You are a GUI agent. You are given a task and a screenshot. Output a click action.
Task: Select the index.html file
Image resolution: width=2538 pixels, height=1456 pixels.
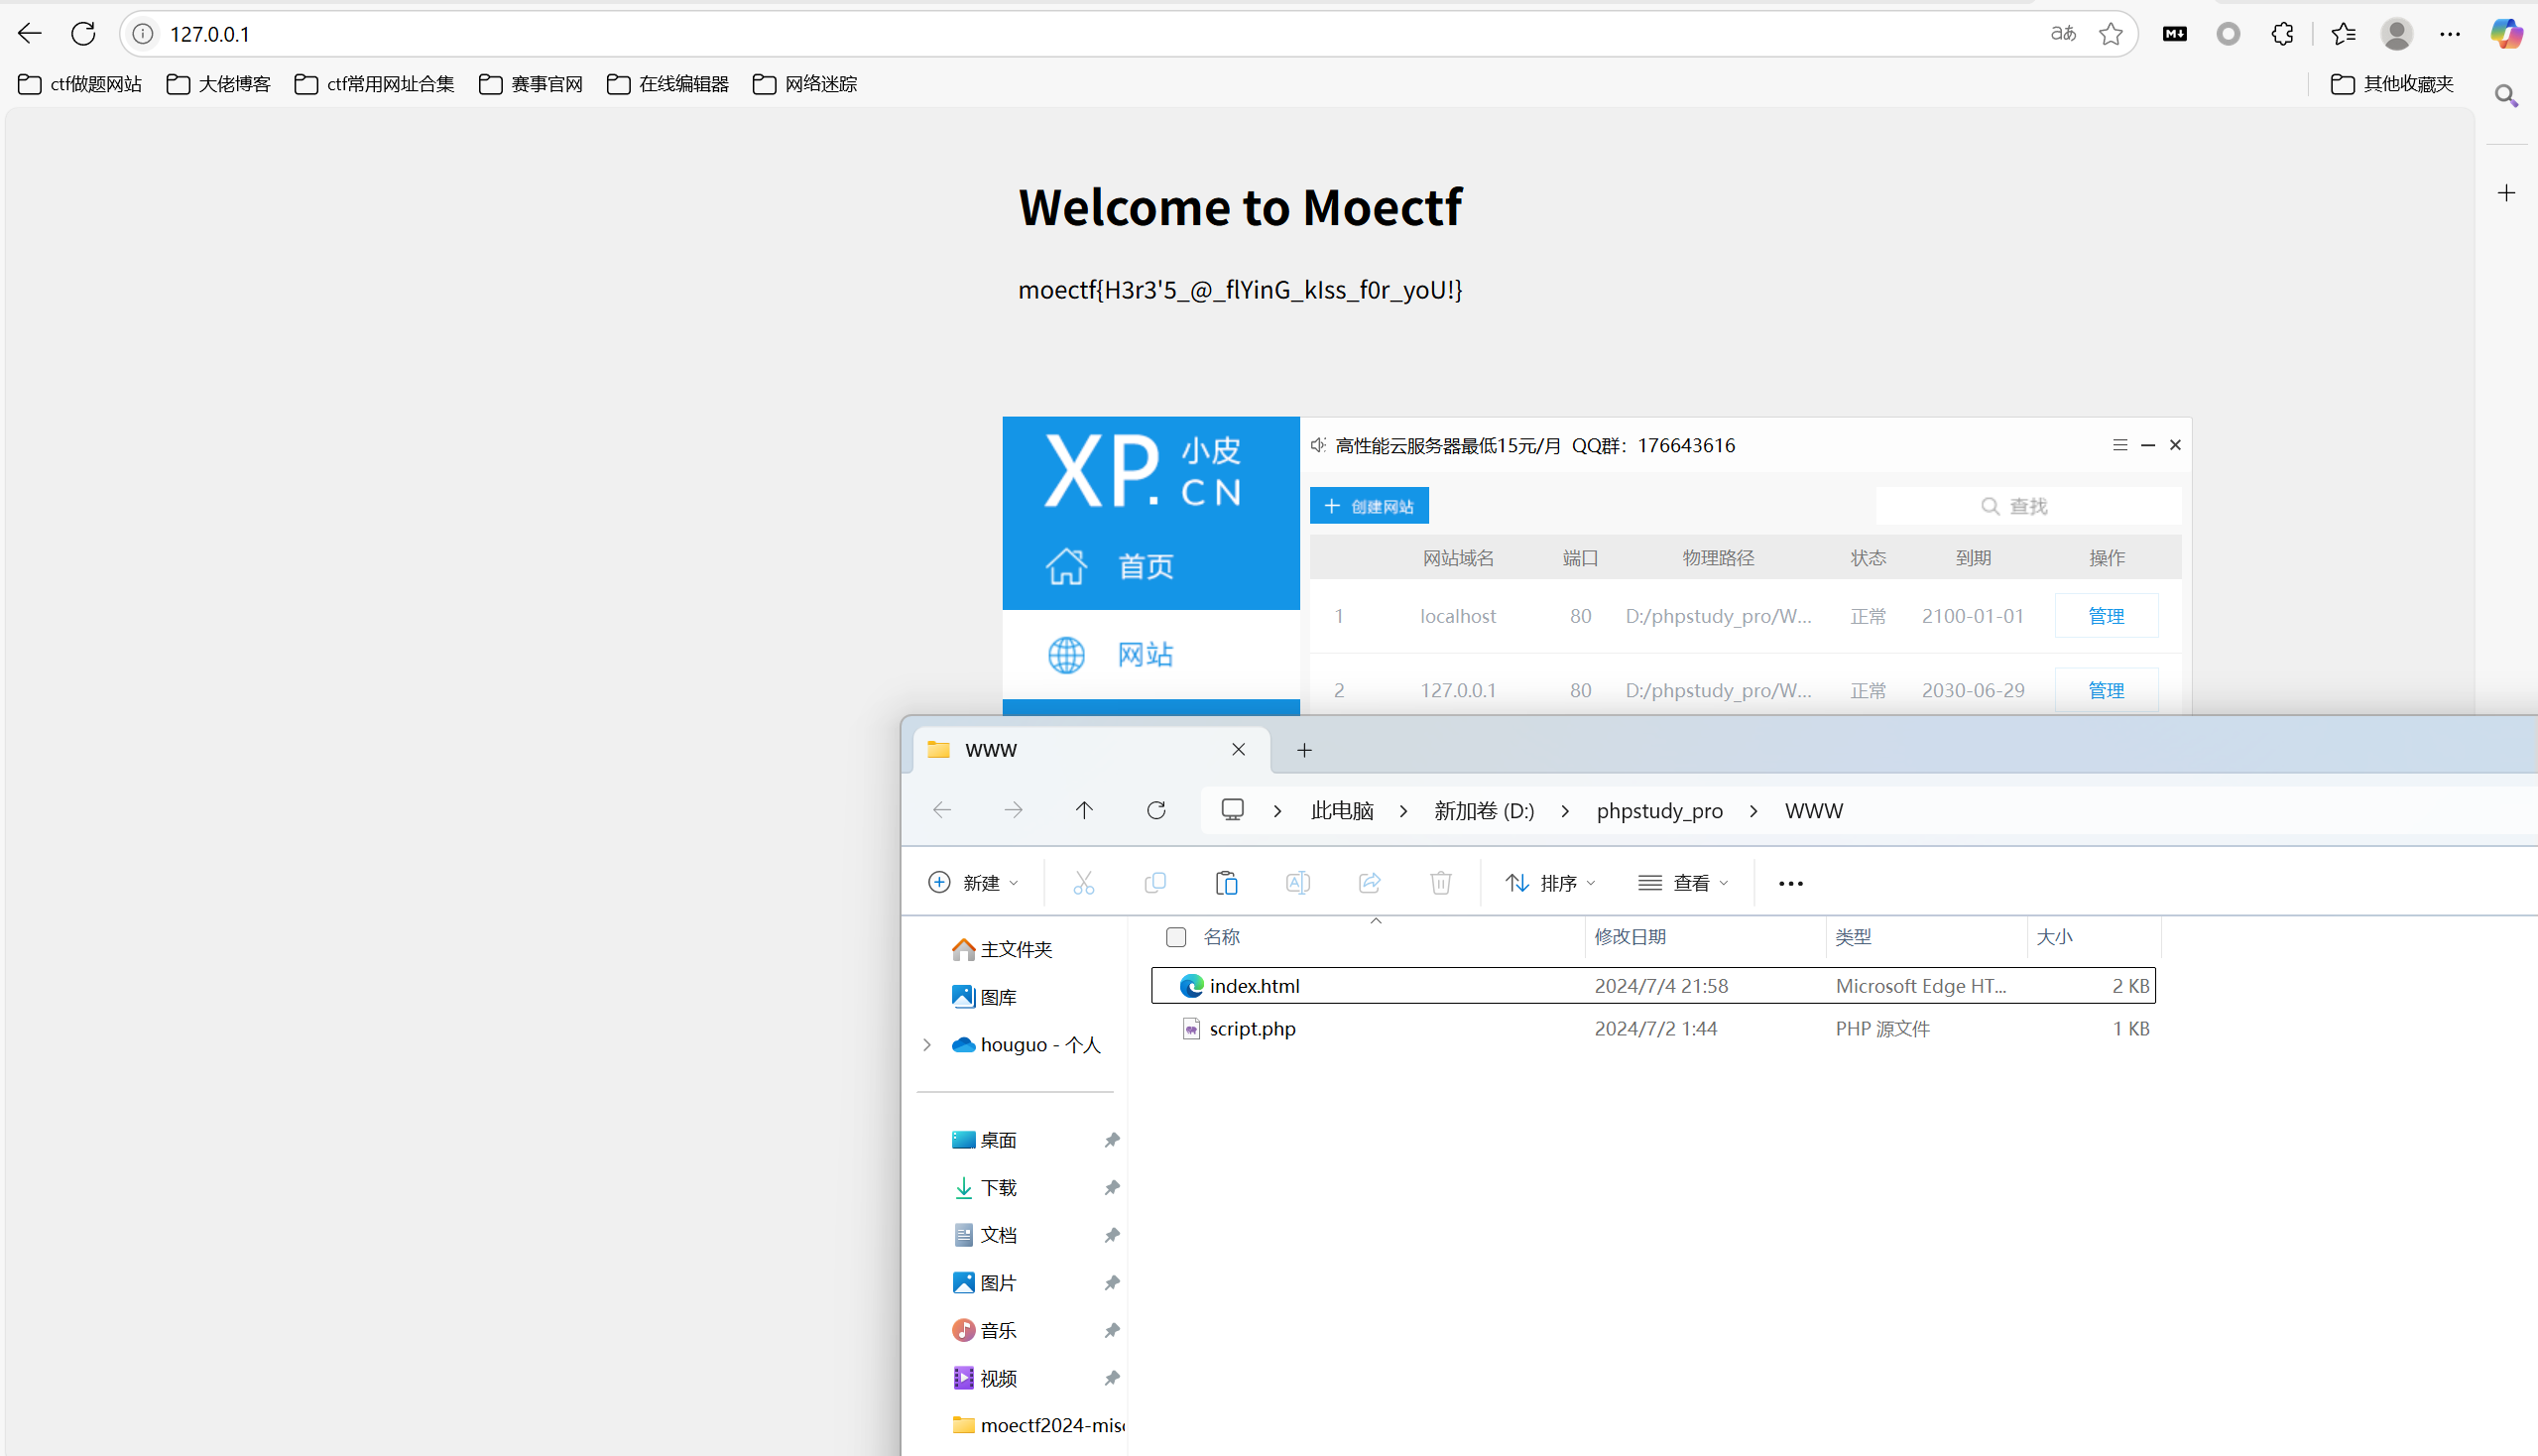pos(1653,986)
